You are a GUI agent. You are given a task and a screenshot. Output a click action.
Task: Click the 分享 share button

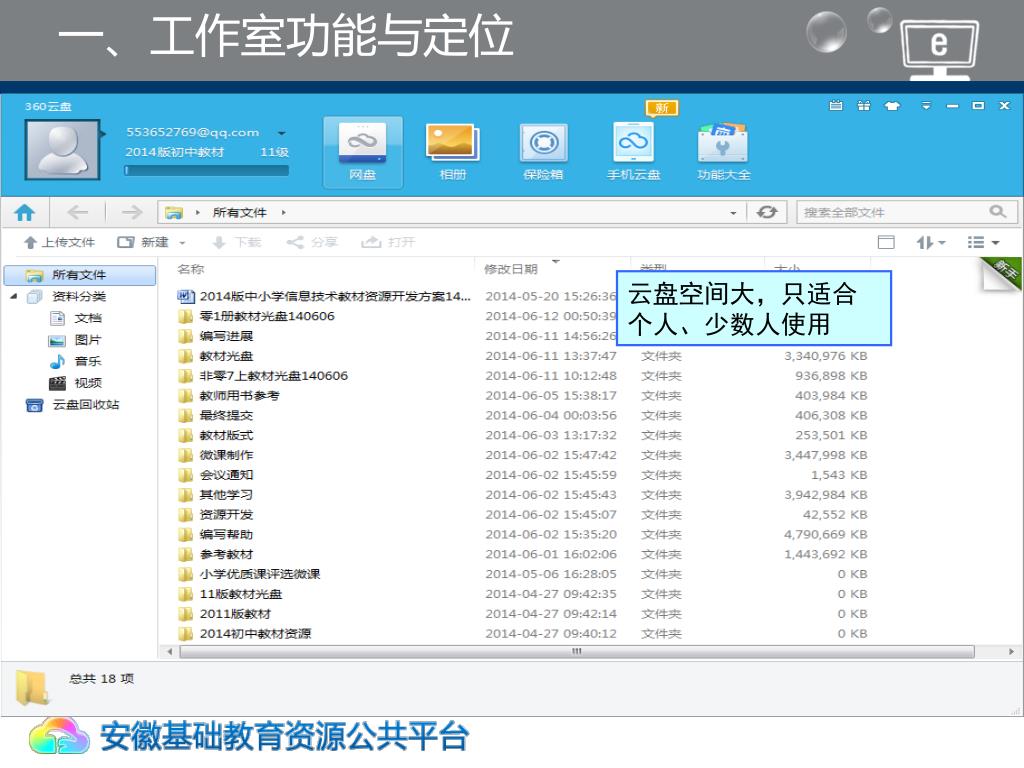click(312, 242)
